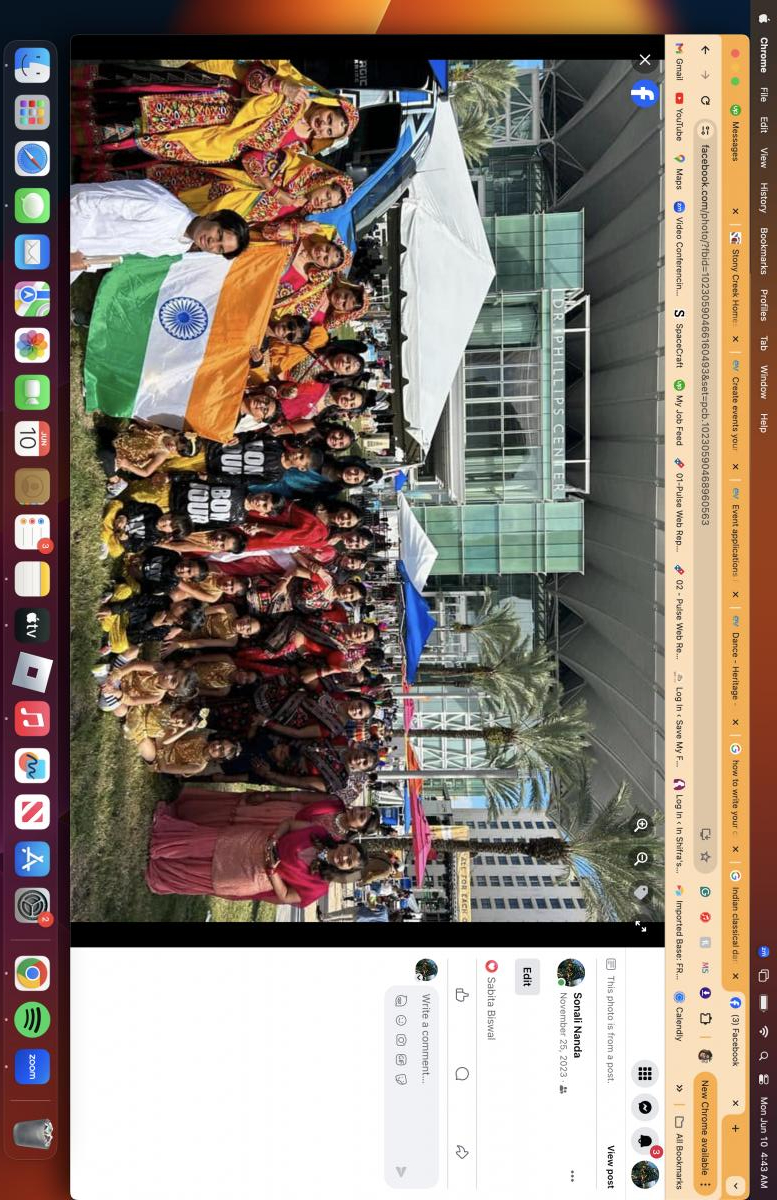Open Zoom from the Dock
777x1200 pixels.
tap(32, 1067)
